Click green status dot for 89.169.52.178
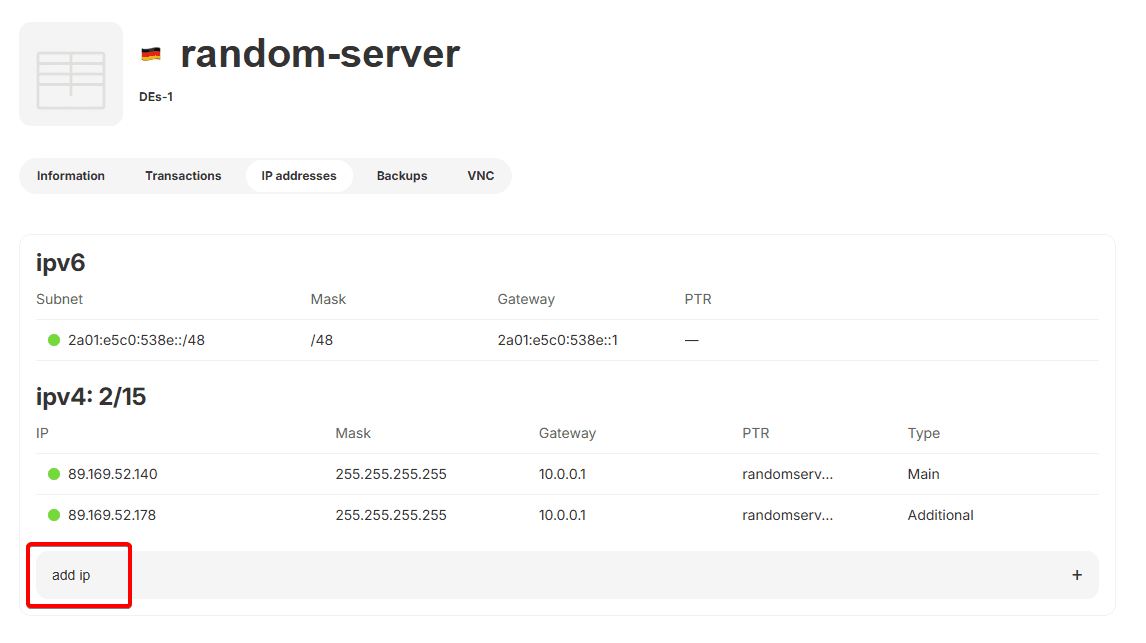 [54, 515]
